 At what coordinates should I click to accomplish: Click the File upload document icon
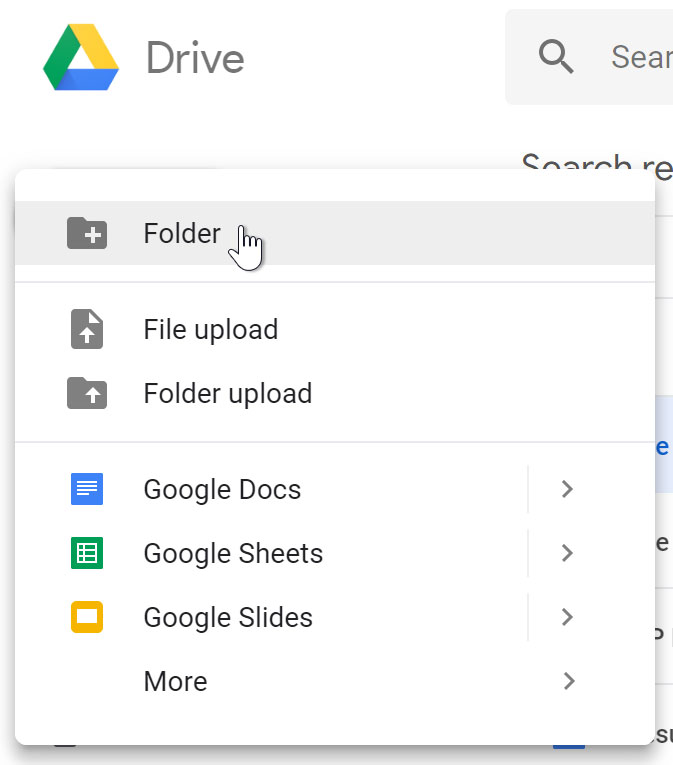87,329
